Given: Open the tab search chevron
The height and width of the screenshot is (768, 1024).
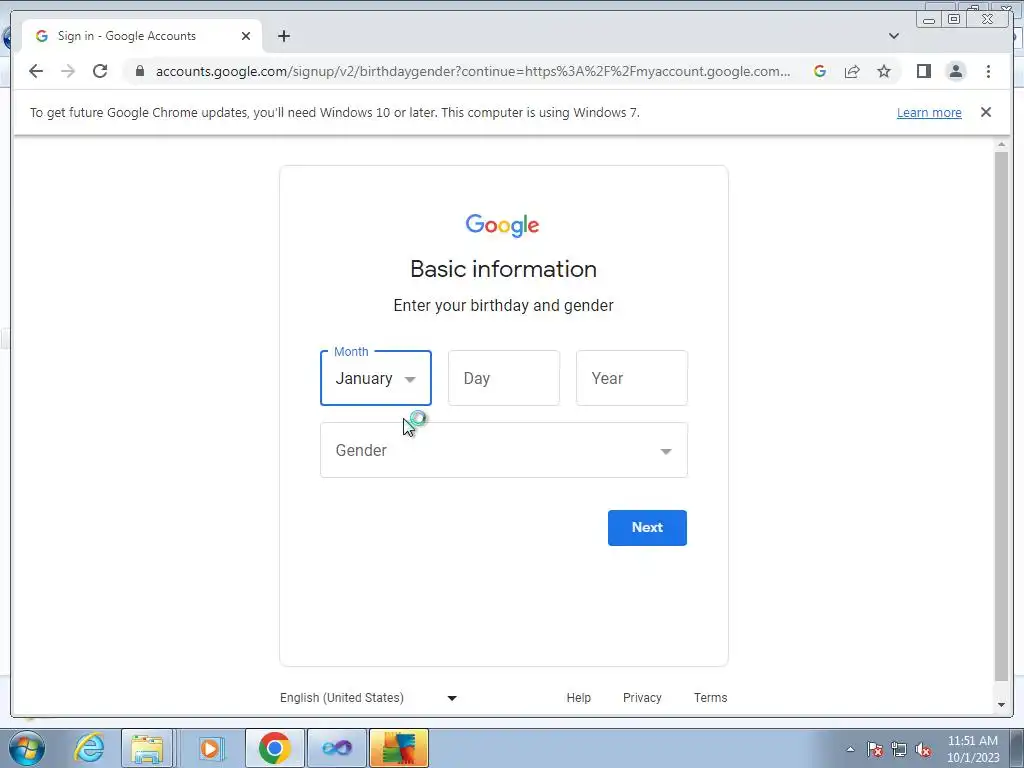Looking at the screenshot, I should pos(893,36).
